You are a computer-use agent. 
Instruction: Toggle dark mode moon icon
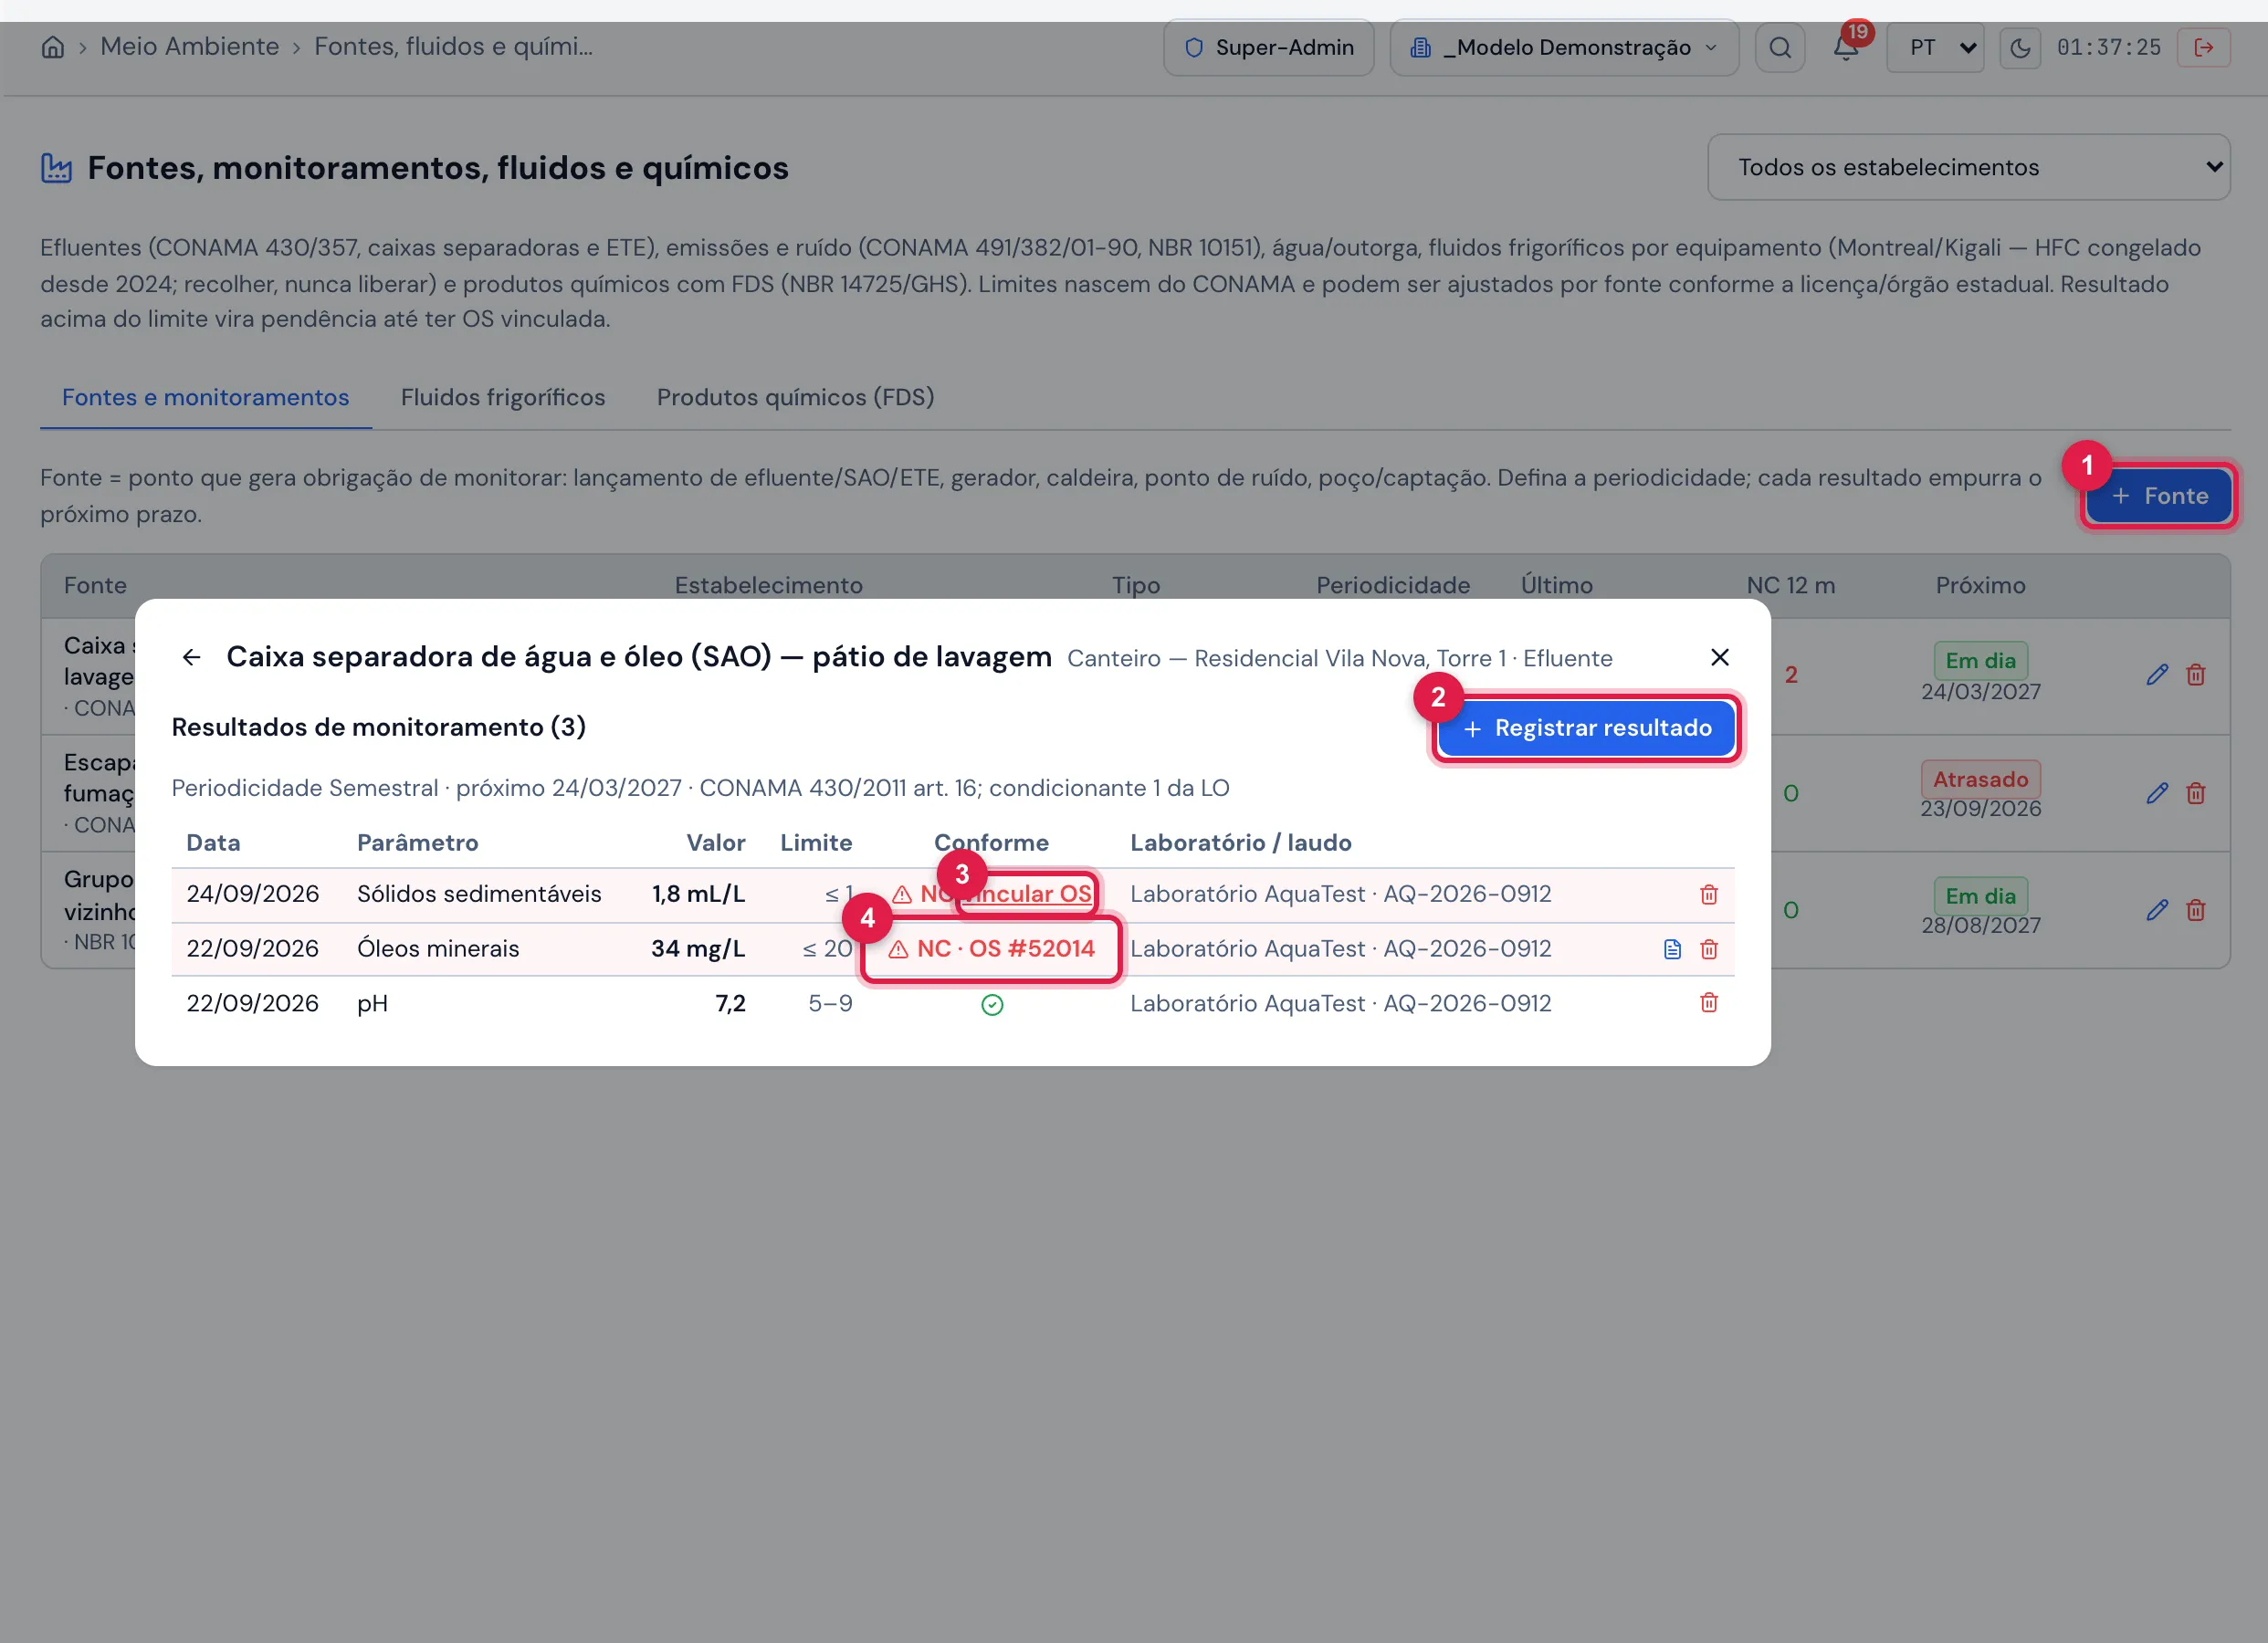(2019, 47)
